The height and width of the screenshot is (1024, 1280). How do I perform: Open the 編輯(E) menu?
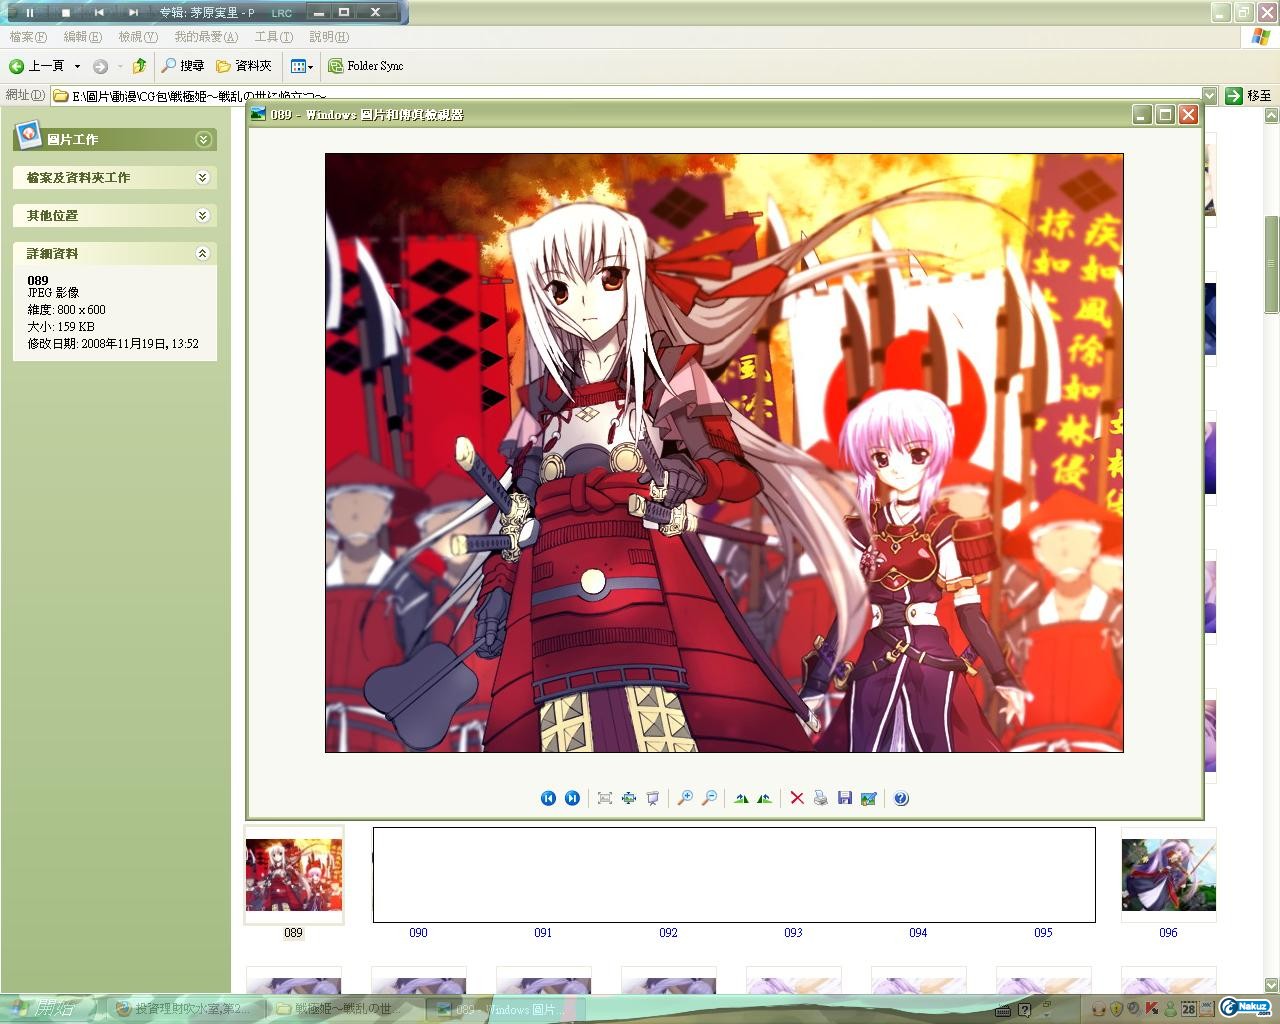(x=82, y=37)
